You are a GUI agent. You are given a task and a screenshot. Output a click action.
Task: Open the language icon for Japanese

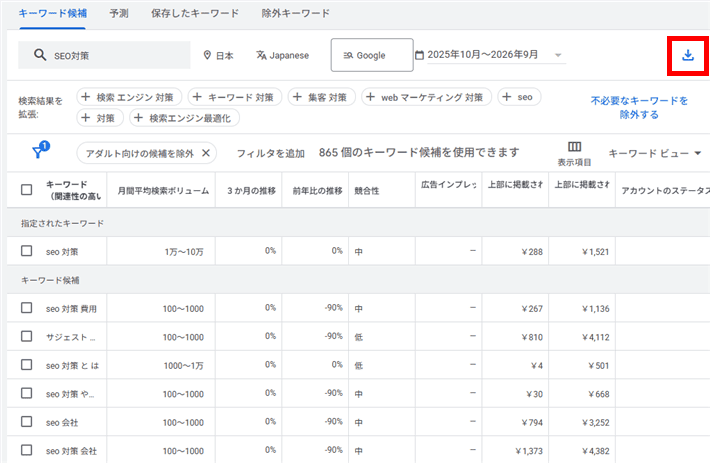tap(261, 55)
